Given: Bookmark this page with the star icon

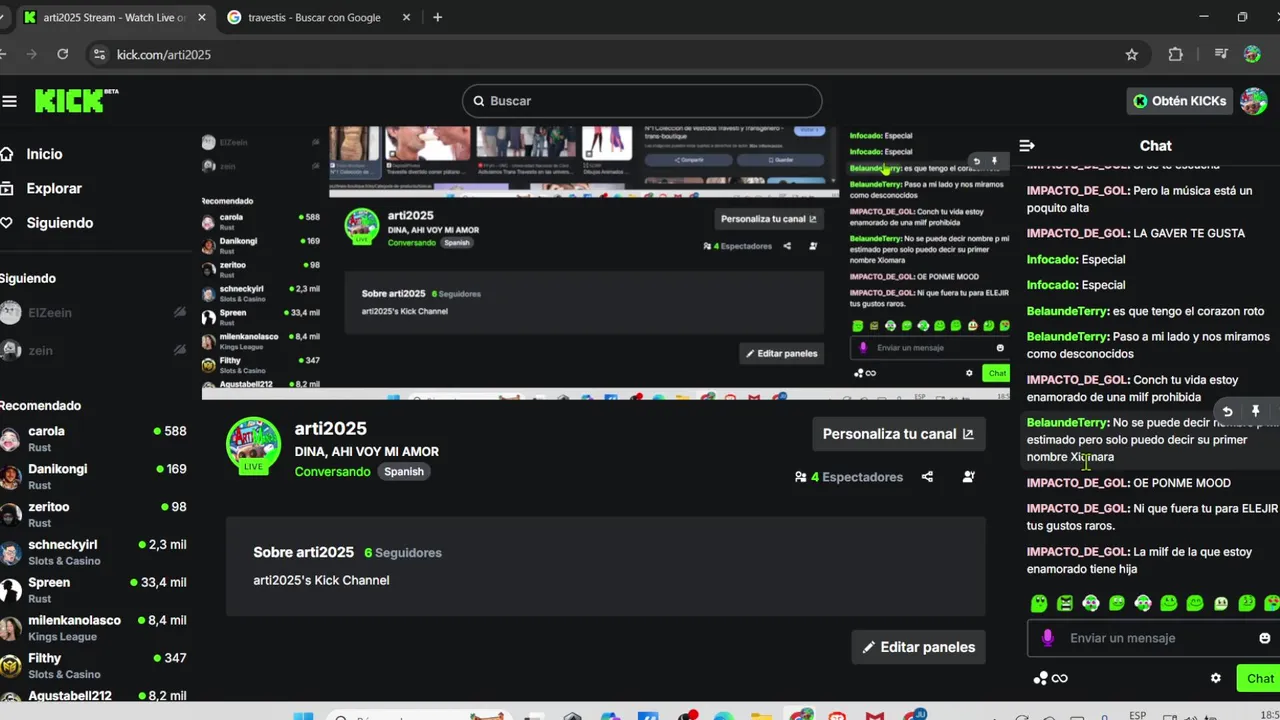Looking at the screenshot, I should (1132, 55).
